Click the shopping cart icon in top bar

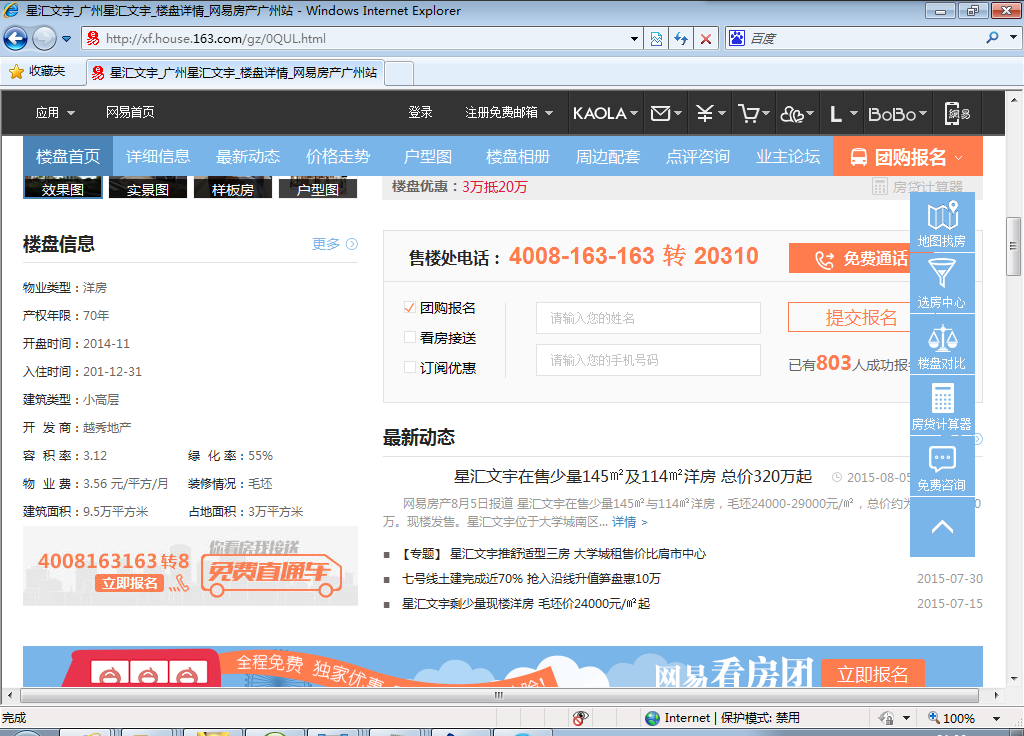pyautogui.click(x=748, y=114)
